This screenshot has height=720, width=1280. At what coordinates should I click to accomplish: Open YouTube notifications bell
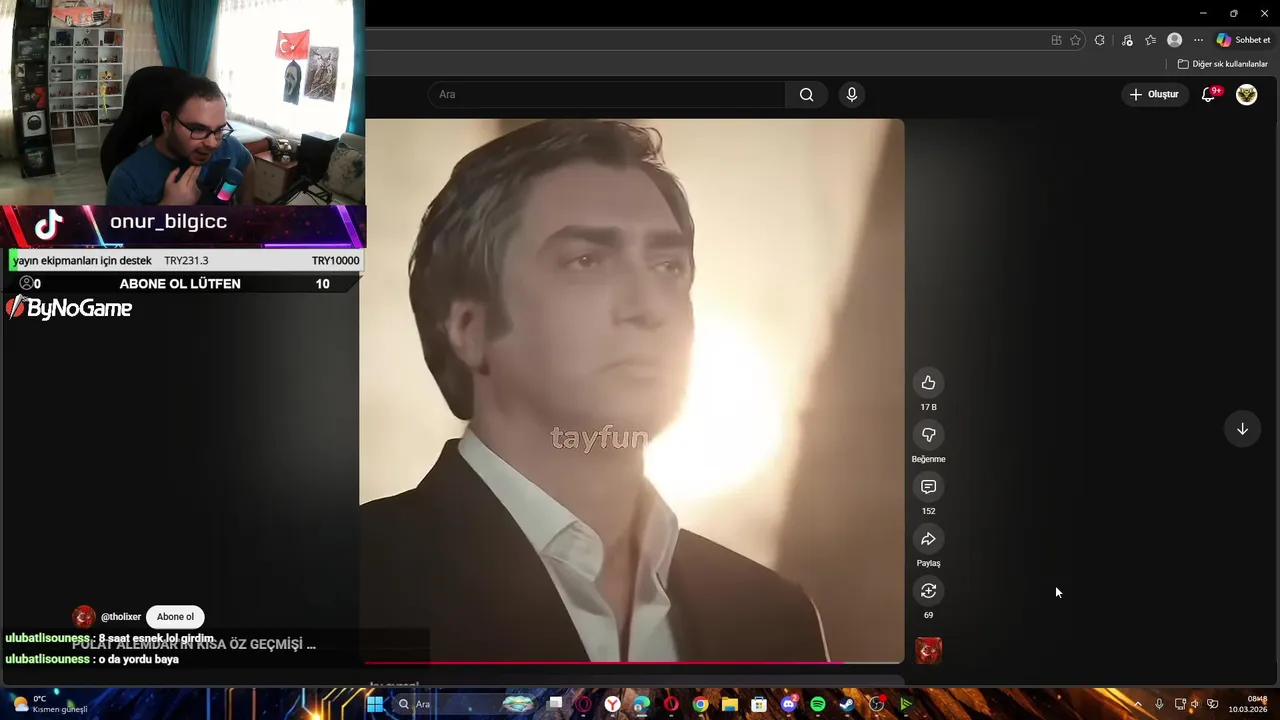[1209, 94]
